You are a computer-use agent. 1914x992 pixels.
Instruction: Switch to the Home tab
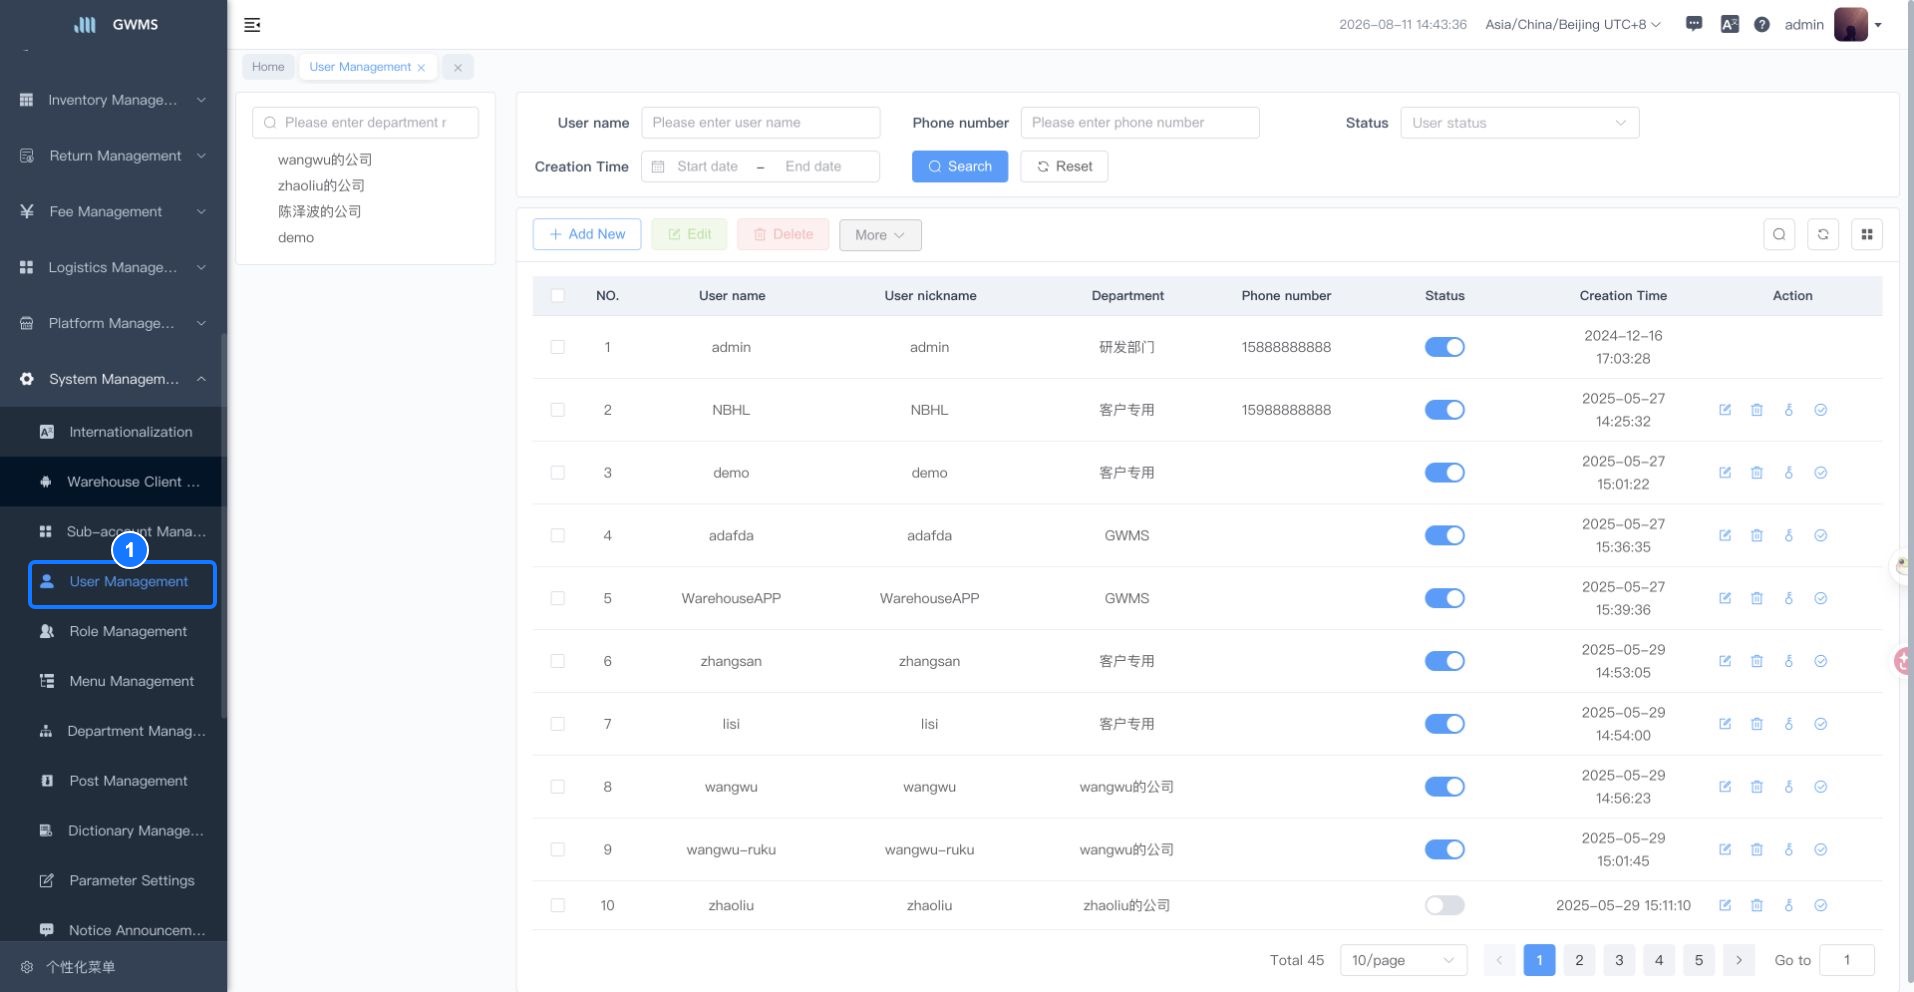tap(268, 67)
